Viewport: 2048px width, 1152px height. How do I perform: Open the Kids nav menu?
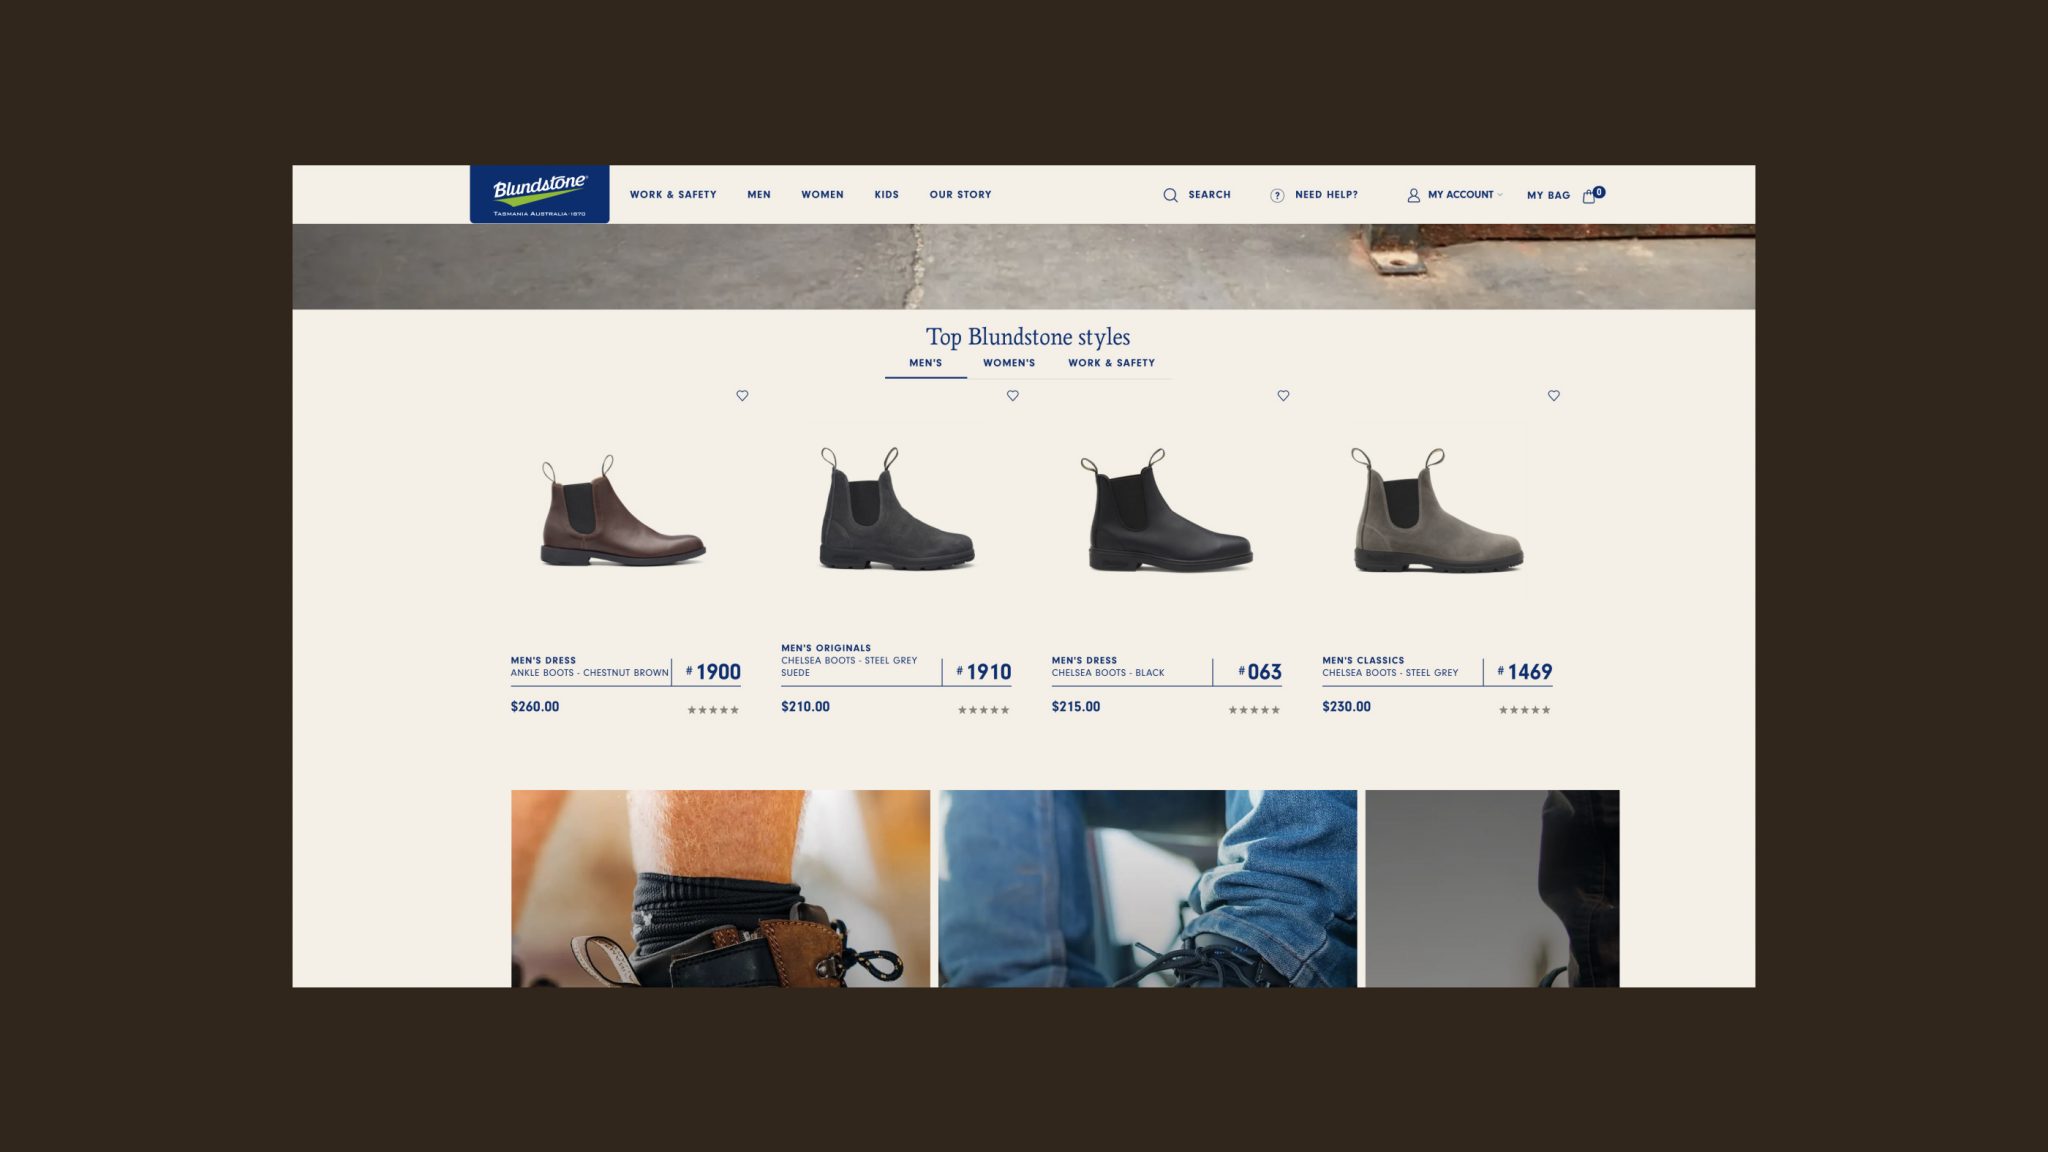[x=886, y=195]
